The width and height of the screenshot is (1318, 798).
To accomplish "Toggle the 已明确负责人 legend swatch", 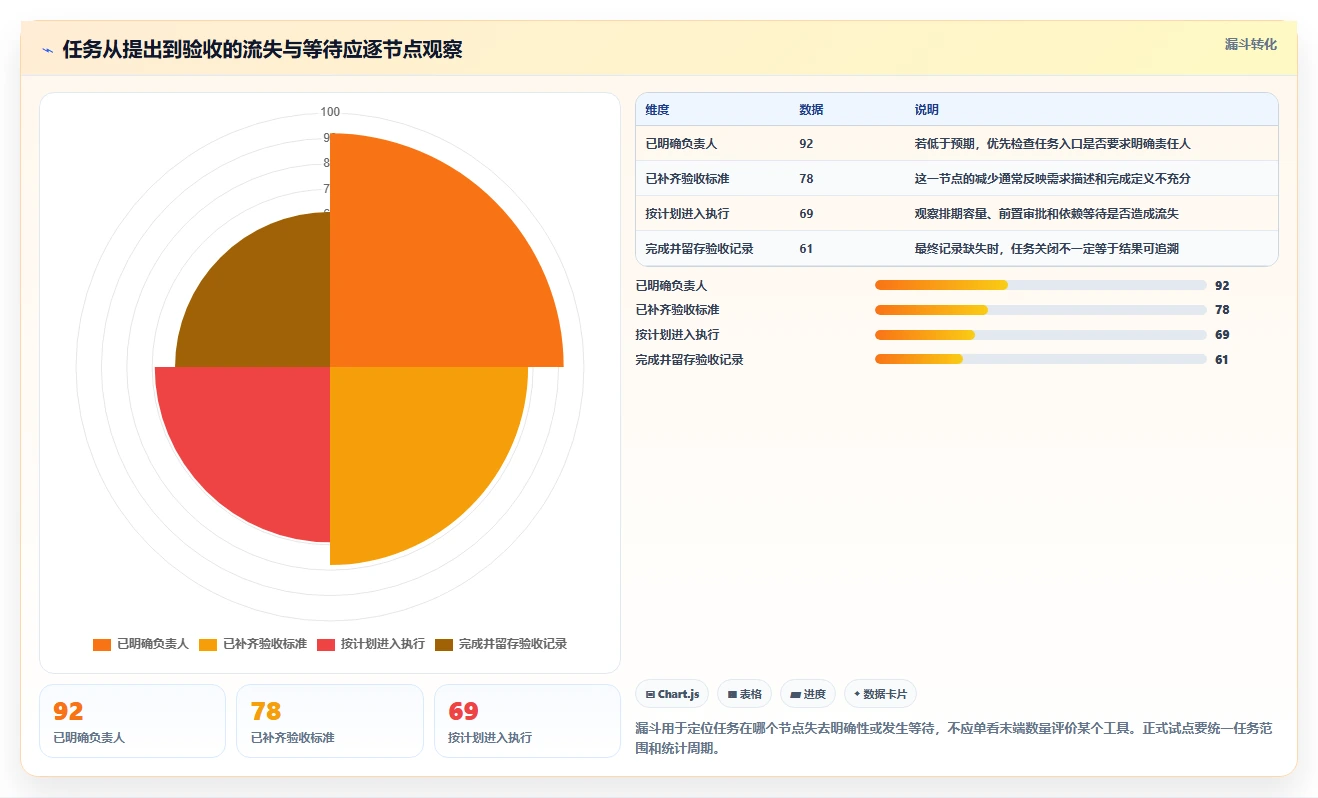I will (x=101, y=644).
